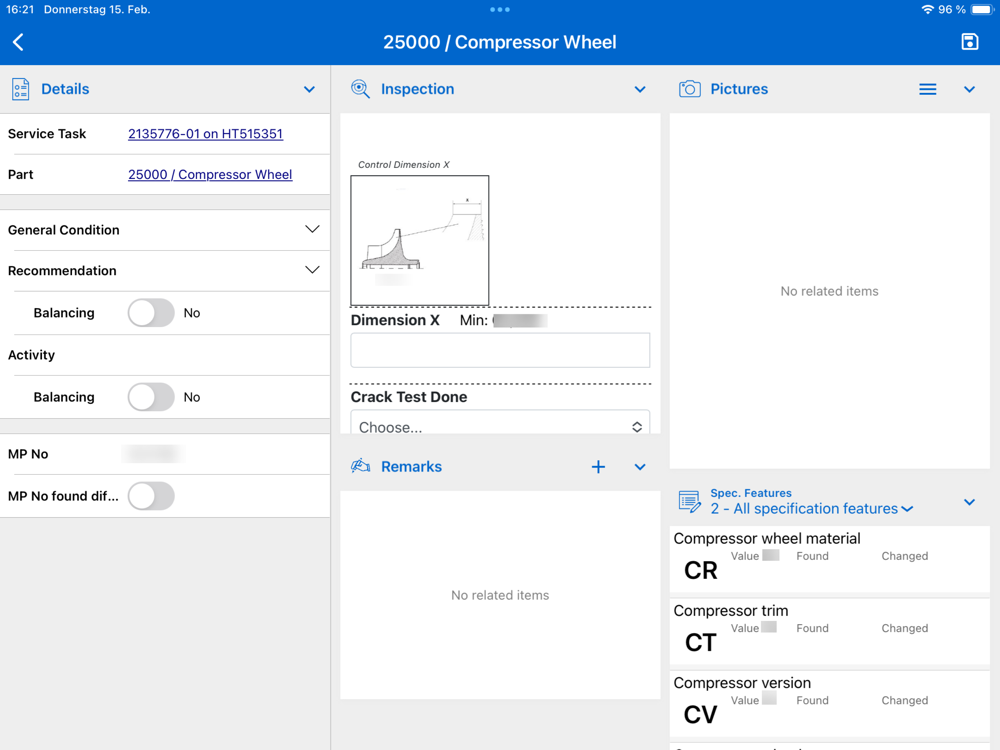Click the Dimension X input field

[500, 350]
